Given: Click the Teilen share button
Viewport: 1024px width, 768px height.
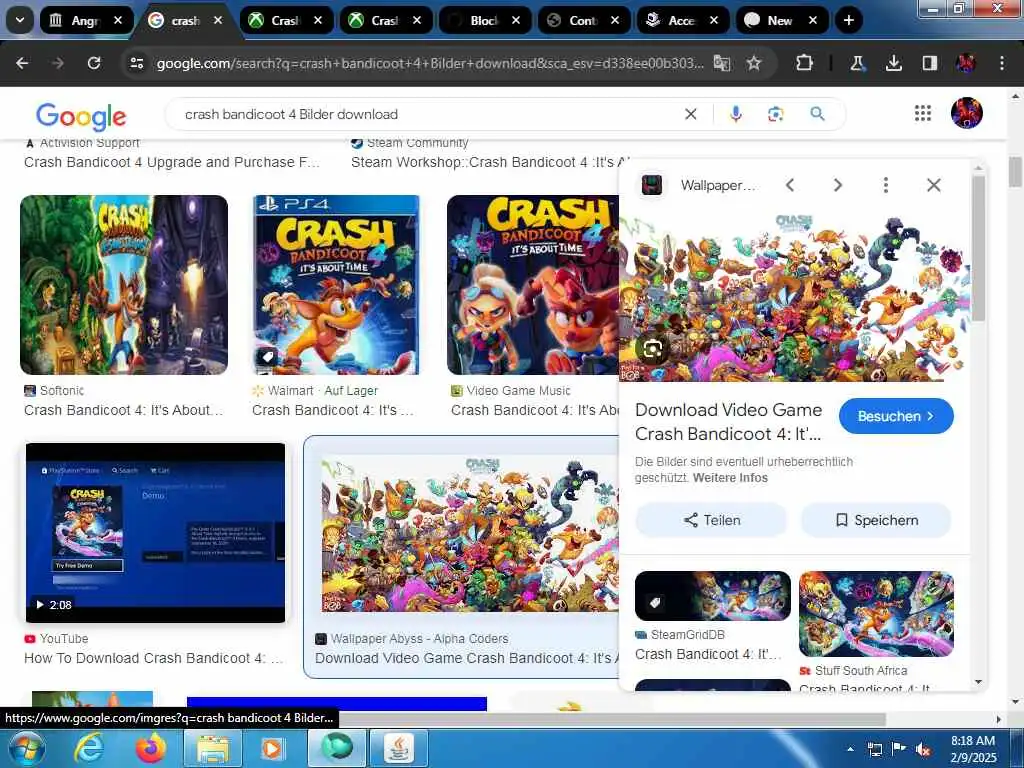Looking at the screenshot, I should coord(711,520).
